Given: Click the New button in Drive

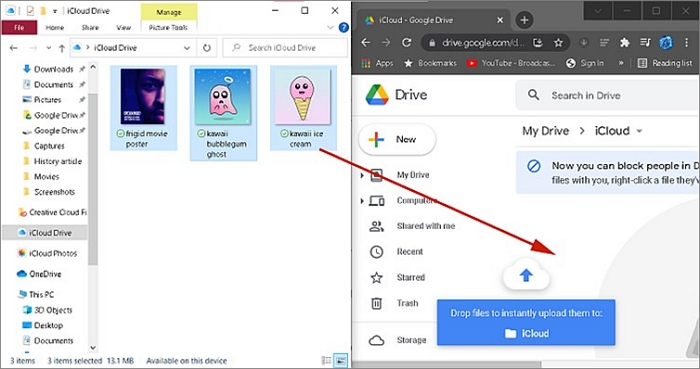Looking at the screenshot, I should pos(397,140).
